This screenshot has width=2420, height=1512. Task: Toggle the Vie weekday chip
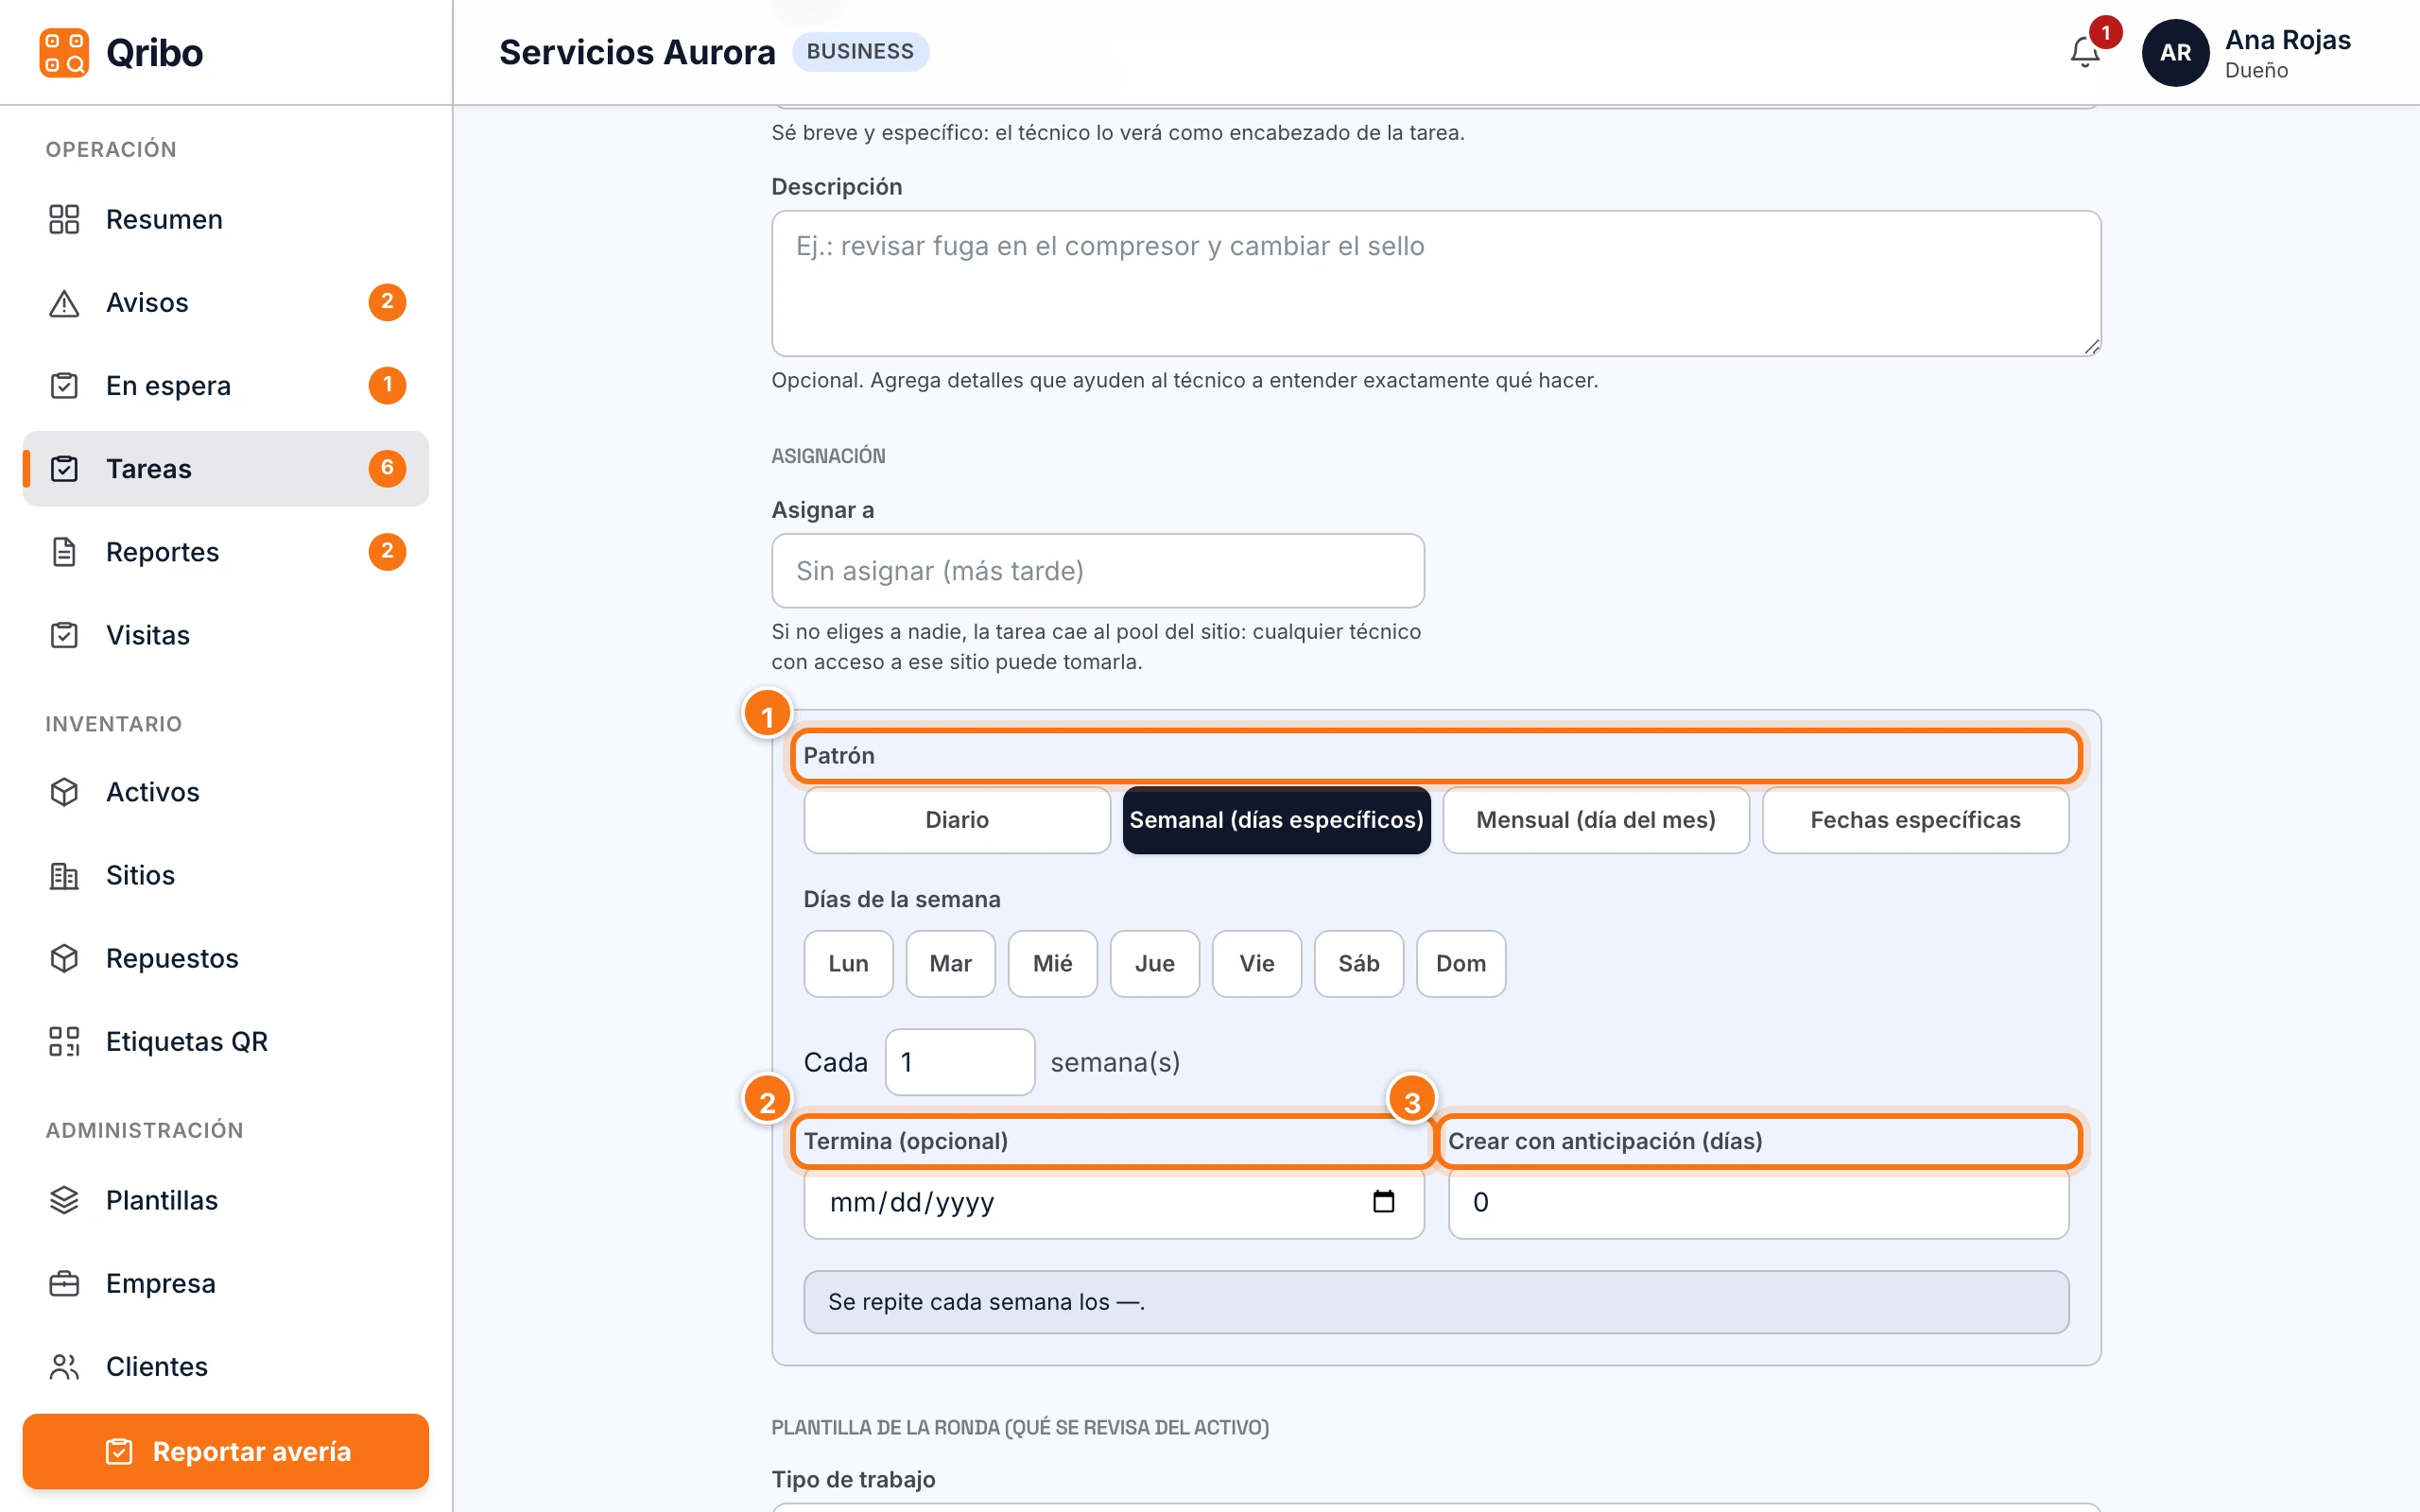coord(1256,963)
